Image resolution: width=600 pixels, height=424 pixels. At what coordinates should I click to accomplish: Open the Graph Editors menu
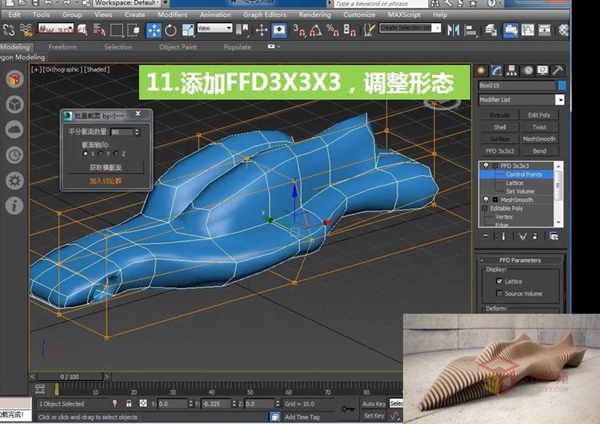pos(265,15)
